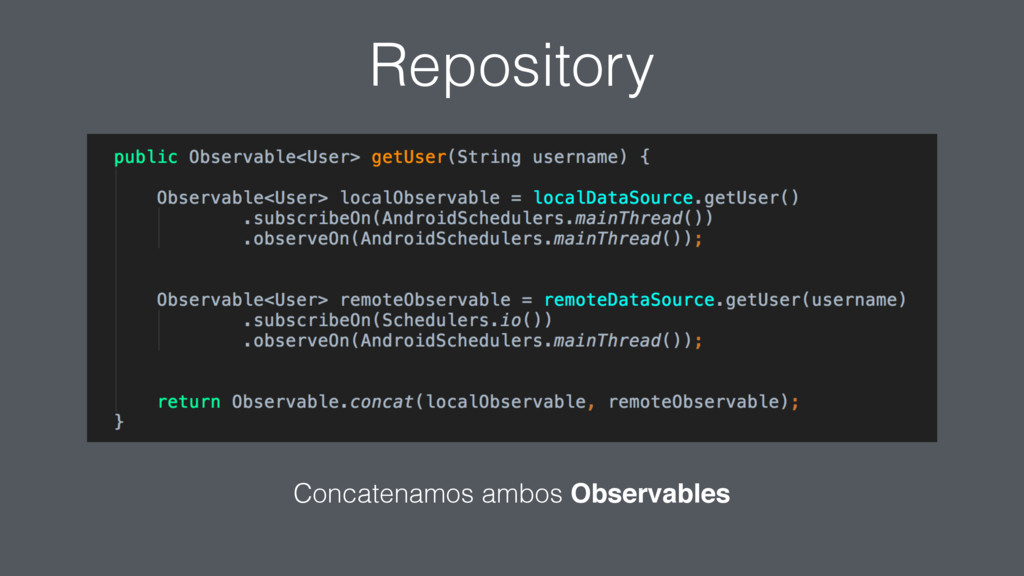This screenshot has width=1024, height=576.
Task: Select the orange getUser method name
Action: click(409, 157)
